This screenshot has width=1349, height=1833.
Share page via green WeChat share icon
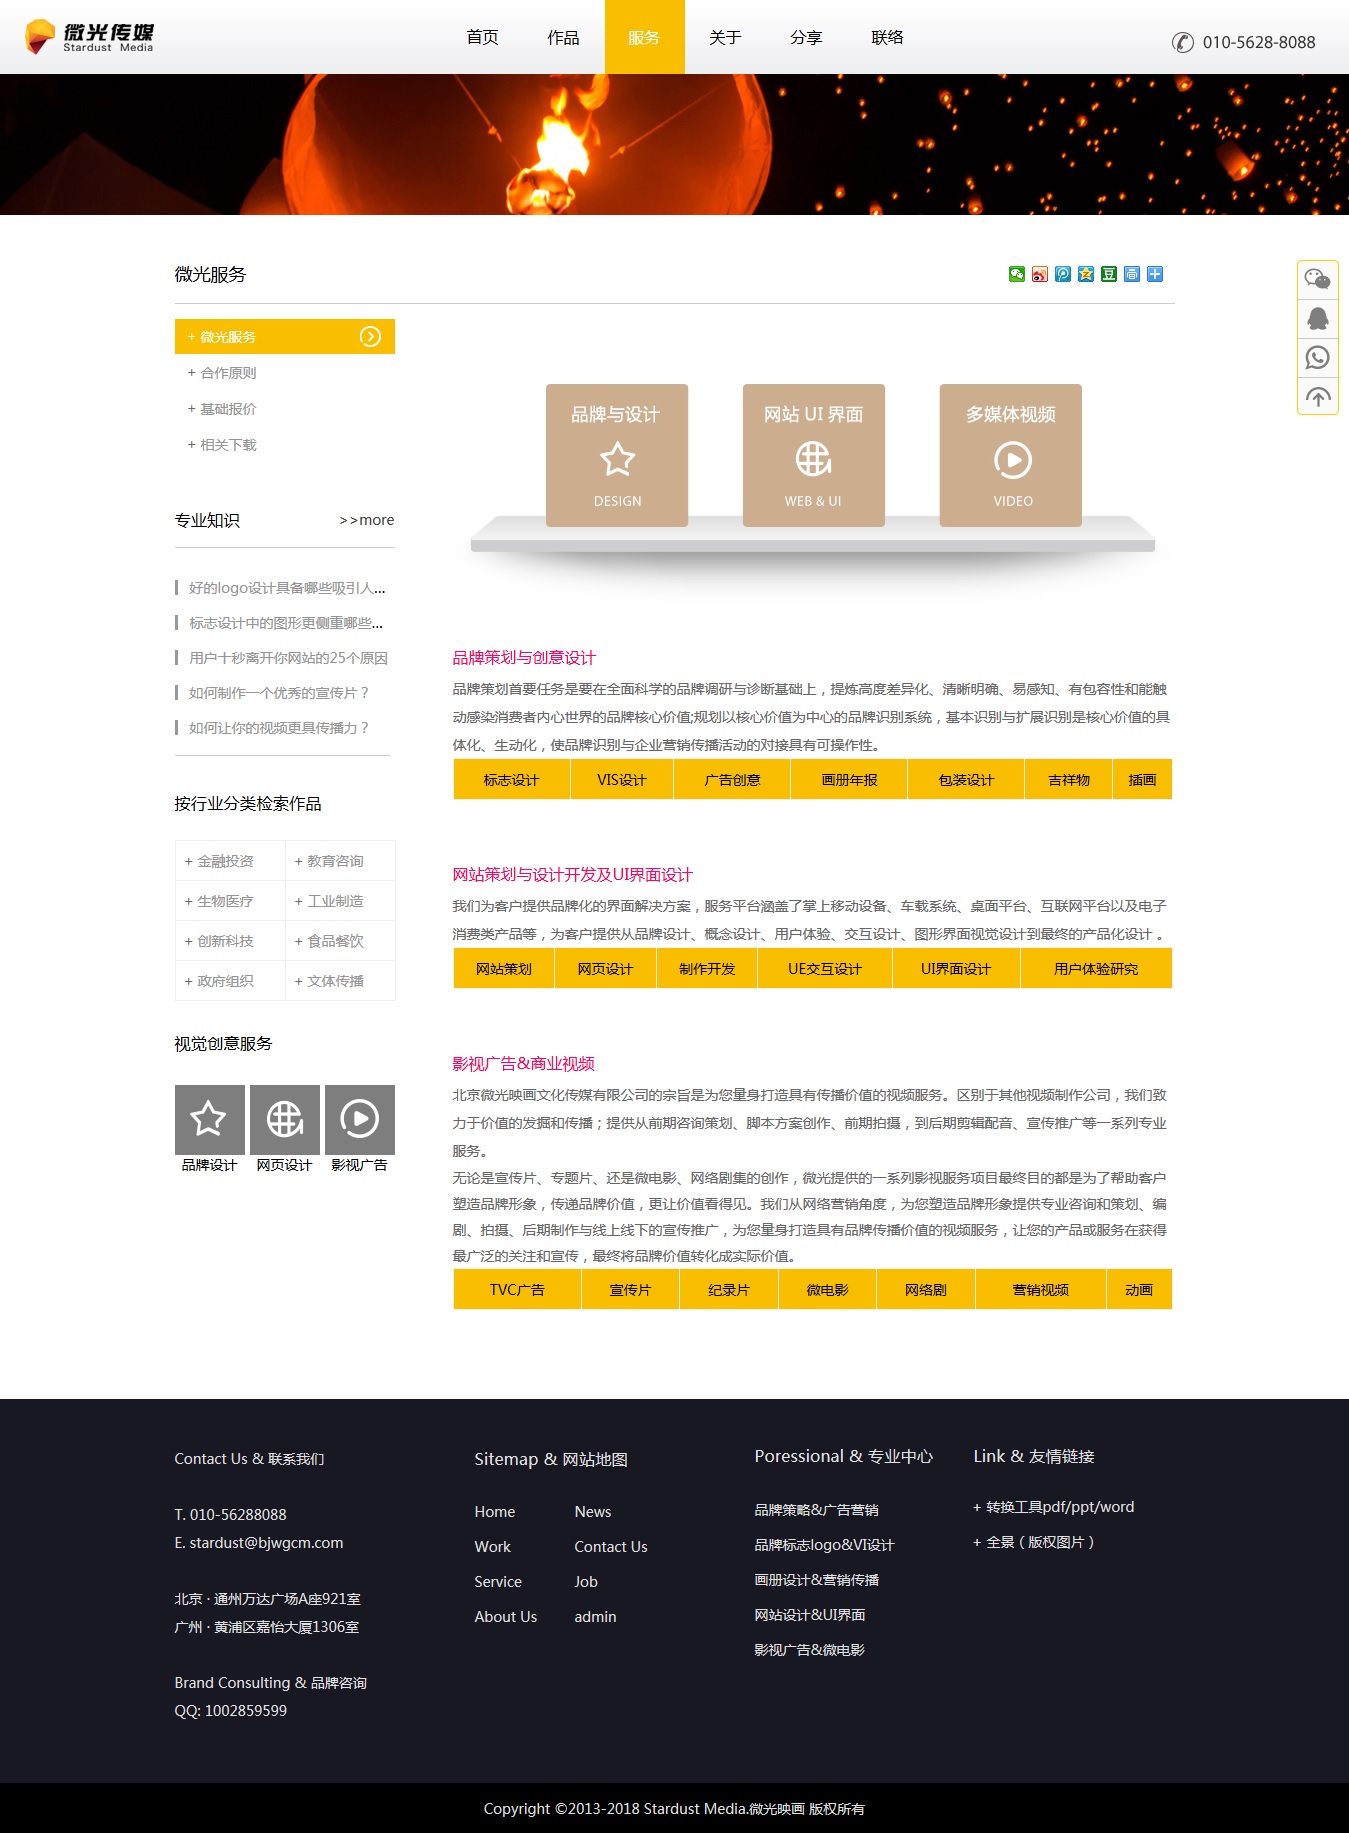tap(1016, 274)
